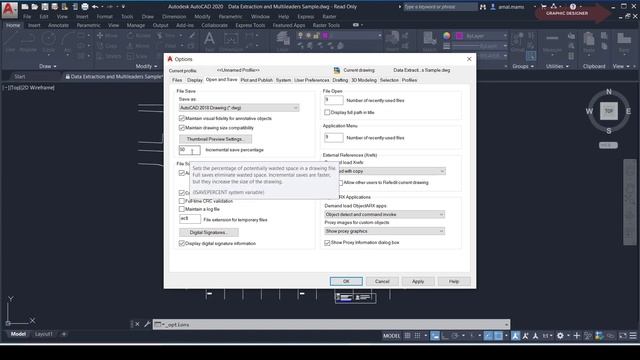Image resolution: width=640 pixels, height=360 pixels.
Task: Toggle Maintain visual fidelity for annotative objects
Action: (x=182, y=118)
